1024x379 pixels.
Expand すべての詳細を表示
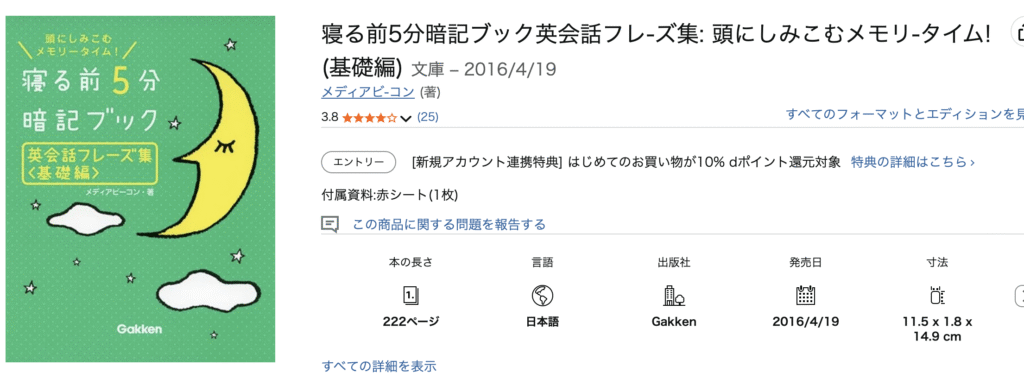tap(379, 366)
